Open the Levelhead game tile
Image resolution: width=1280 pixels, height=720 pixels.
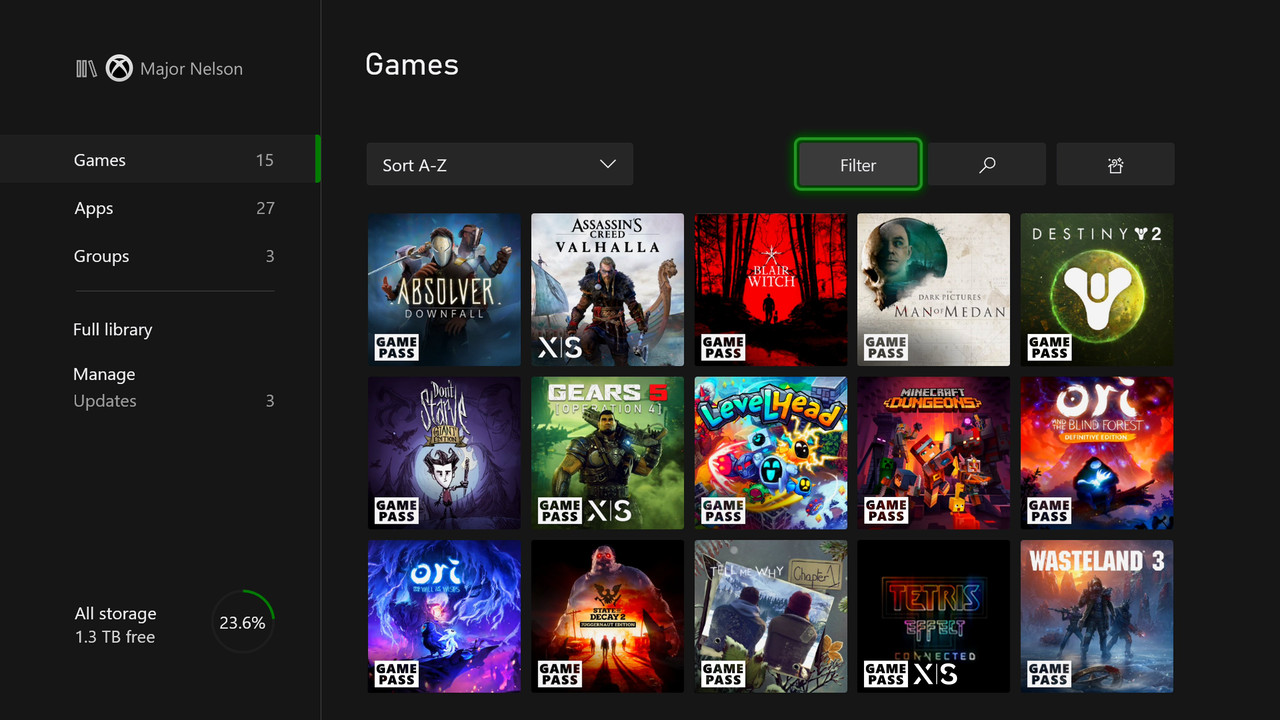click(x=771, y=453)
